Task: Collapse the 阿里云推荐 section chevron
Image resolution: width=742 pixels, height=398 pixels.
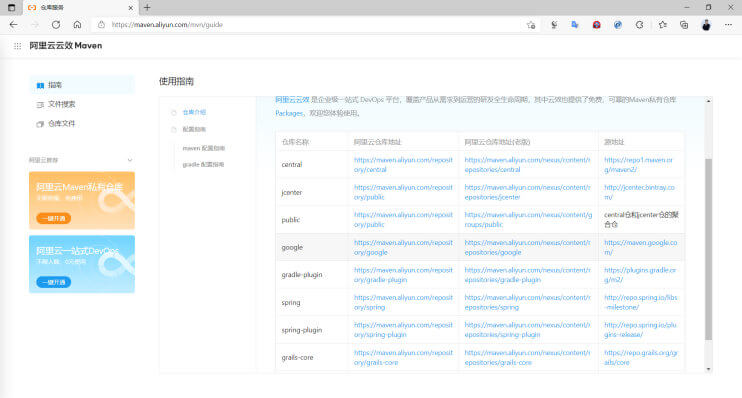Action: click(x=130, y=160)
